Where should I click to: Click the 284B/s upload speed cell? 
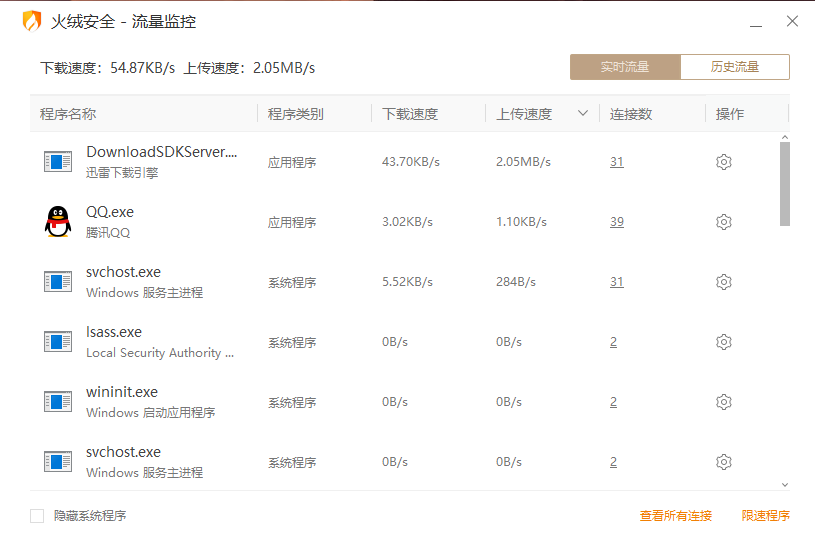coord(516,282)
